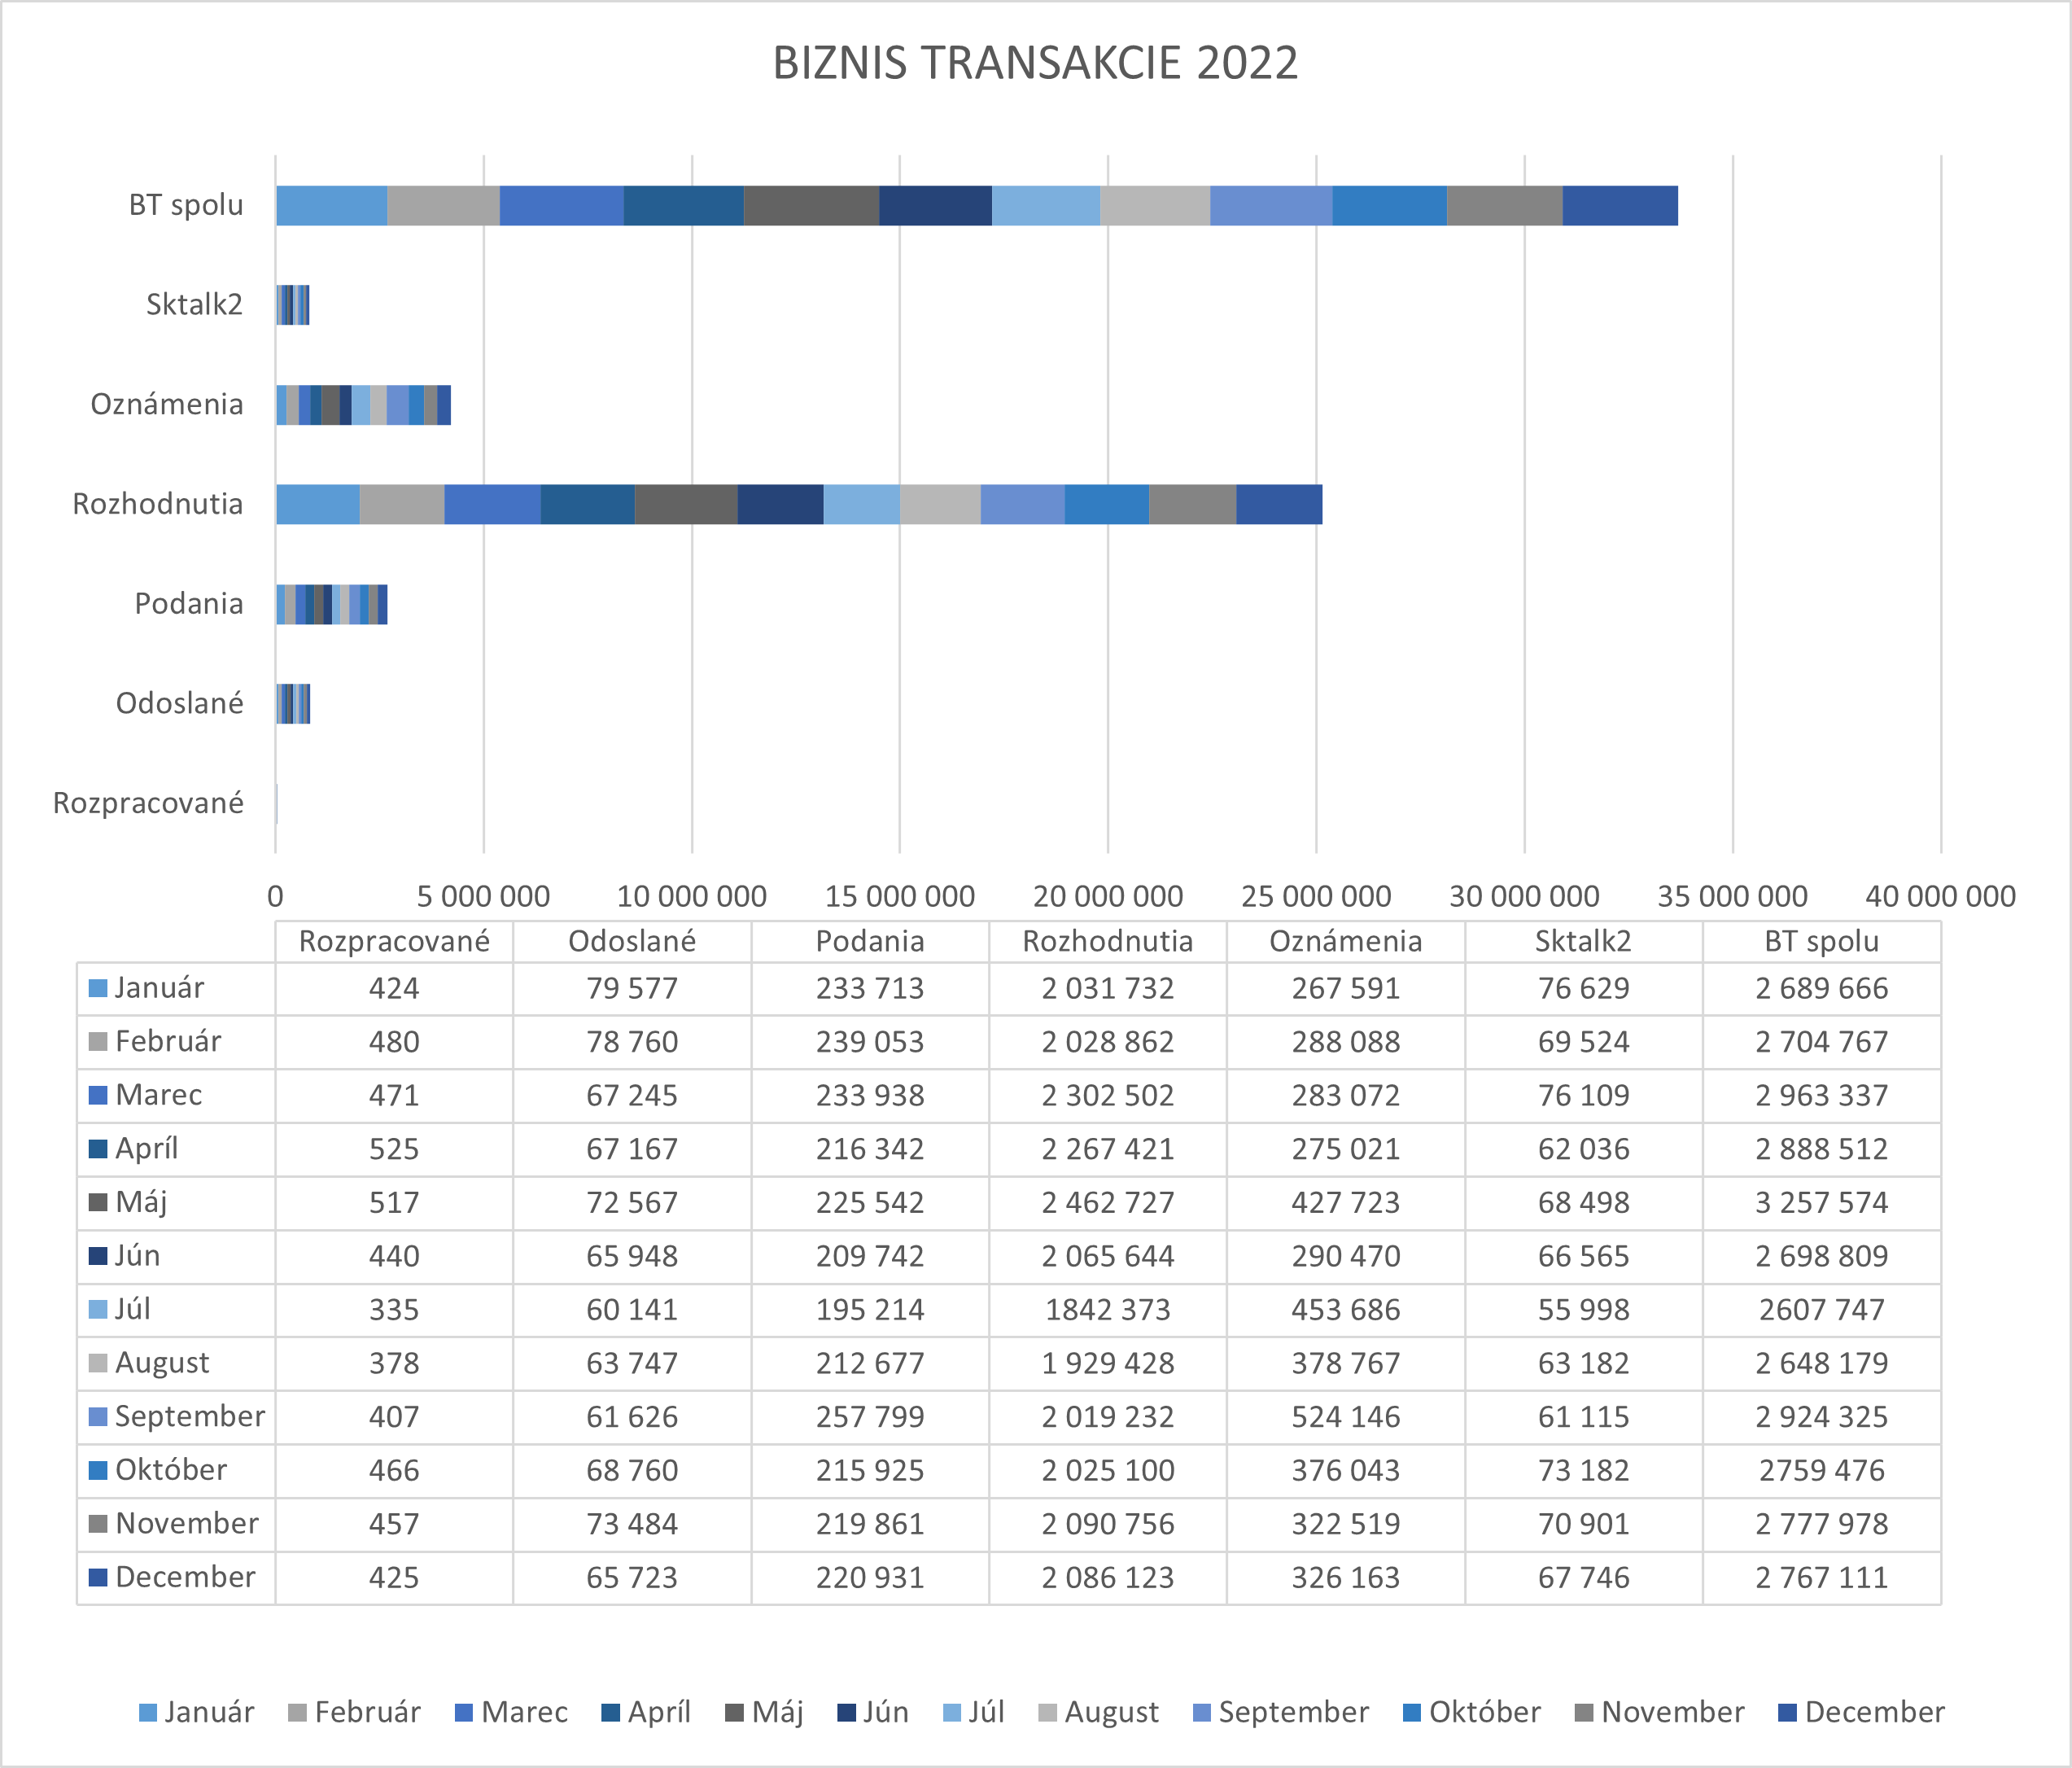Screen dimensions: 2072x1768
Task: Click the cell value 2607 747
Action: pyautogui.click(x=1822, y=1310)
